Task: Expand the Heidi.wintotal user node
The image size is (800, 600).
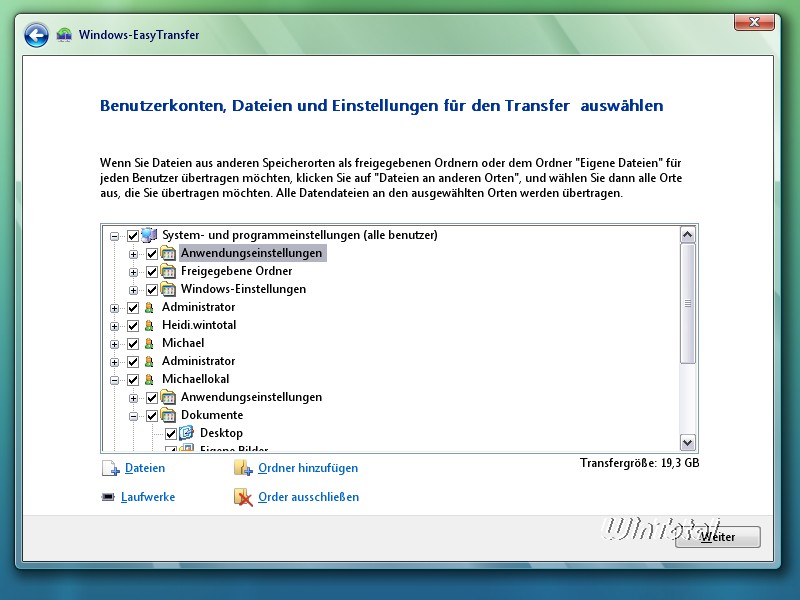Action: (114, 326)
